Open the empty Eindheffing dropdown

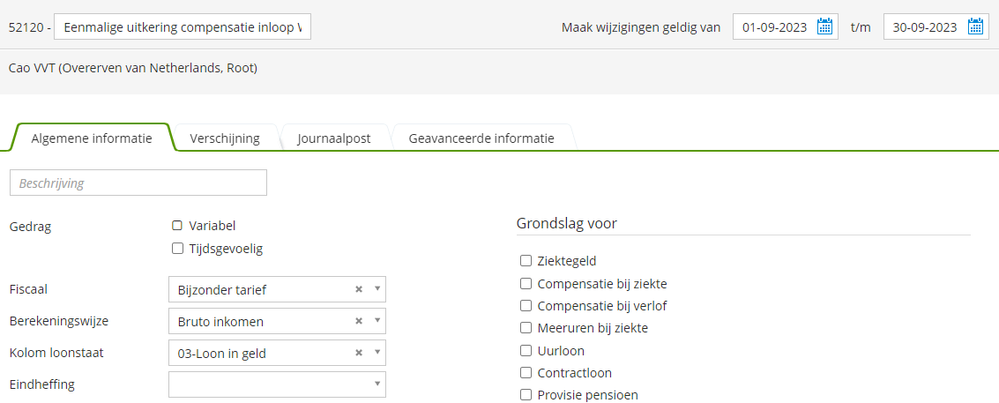pyautogui.click(x=277, y=385)
